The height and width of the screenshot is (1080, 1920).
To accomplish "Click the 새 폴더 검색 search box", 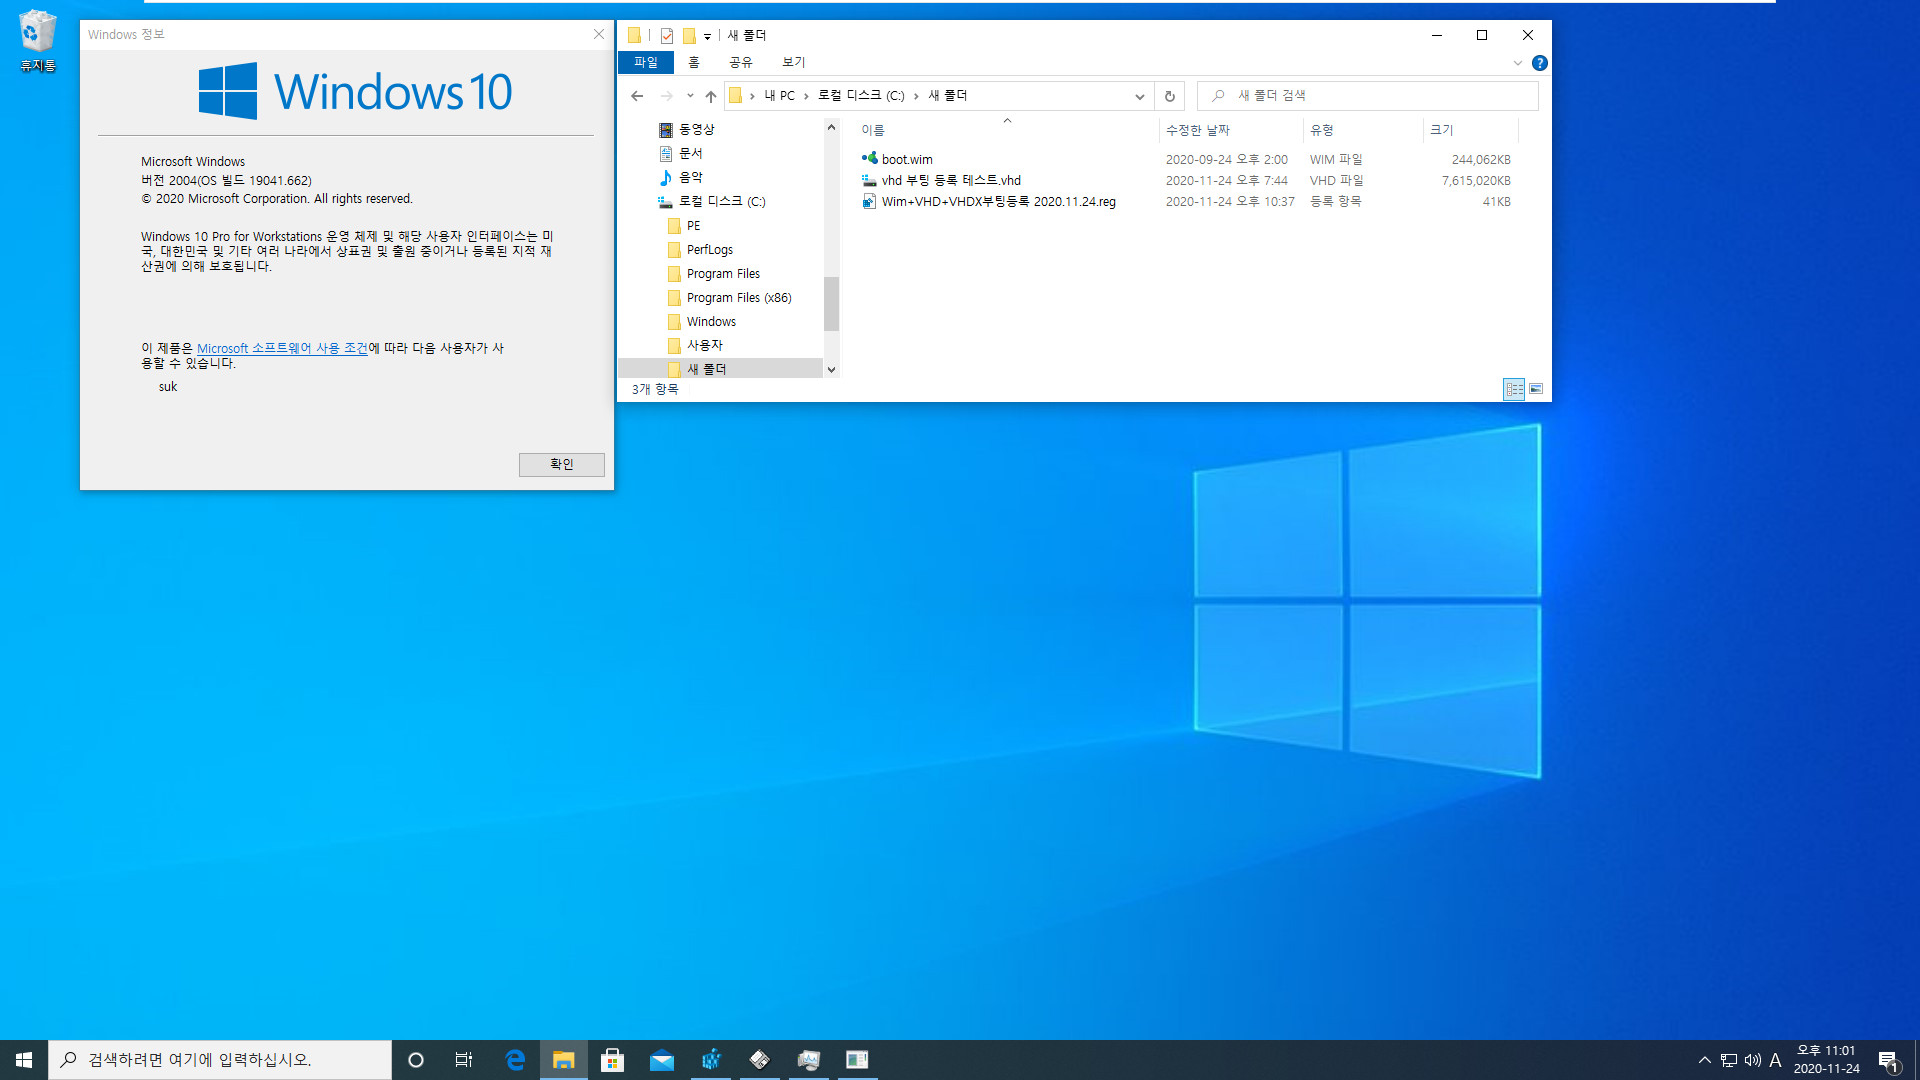I will pyautogui.click(x=1367, y=96).
